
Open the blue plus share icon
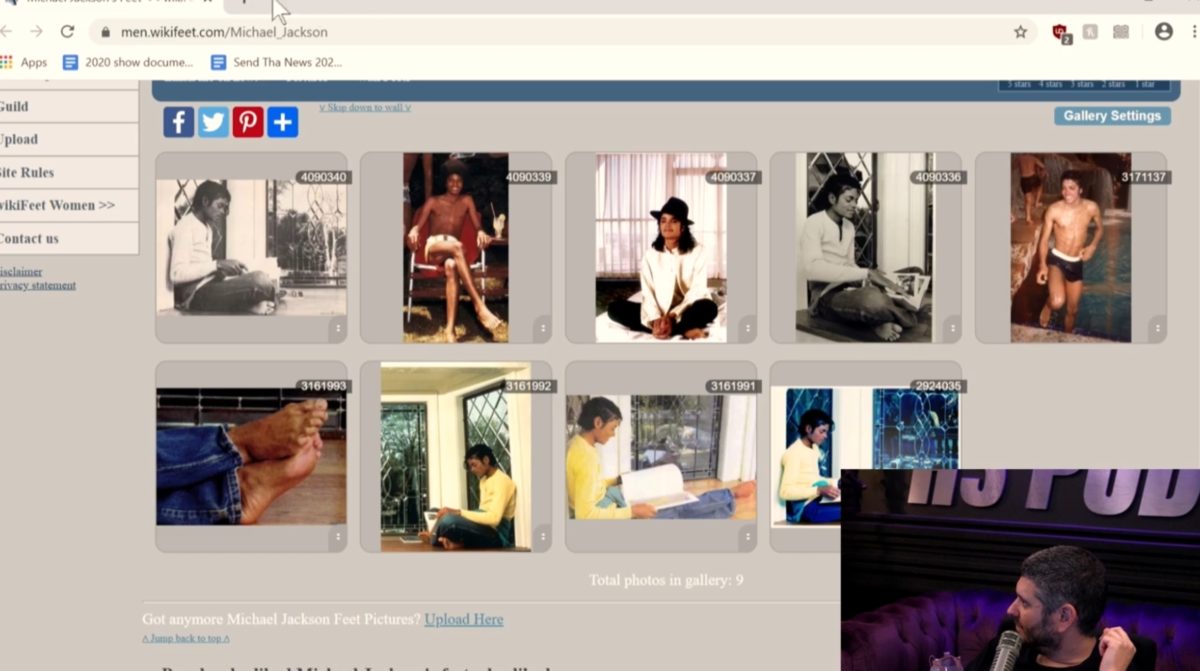(x=283, y=122)
